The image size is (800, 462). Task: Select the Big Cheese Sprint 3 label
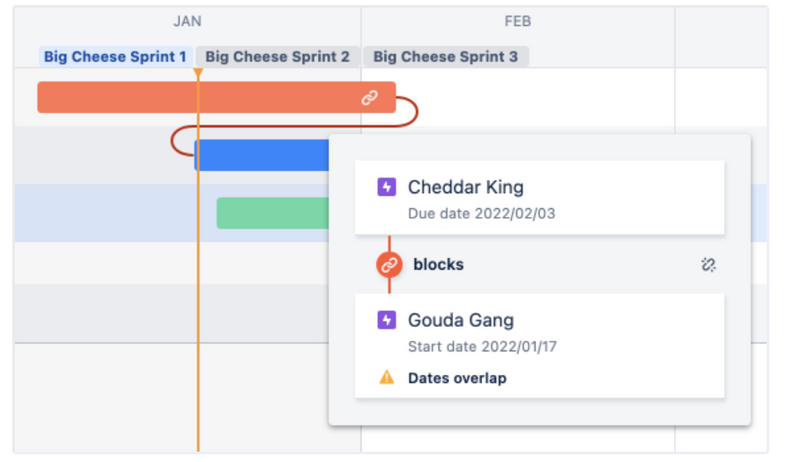coord(445,57)
